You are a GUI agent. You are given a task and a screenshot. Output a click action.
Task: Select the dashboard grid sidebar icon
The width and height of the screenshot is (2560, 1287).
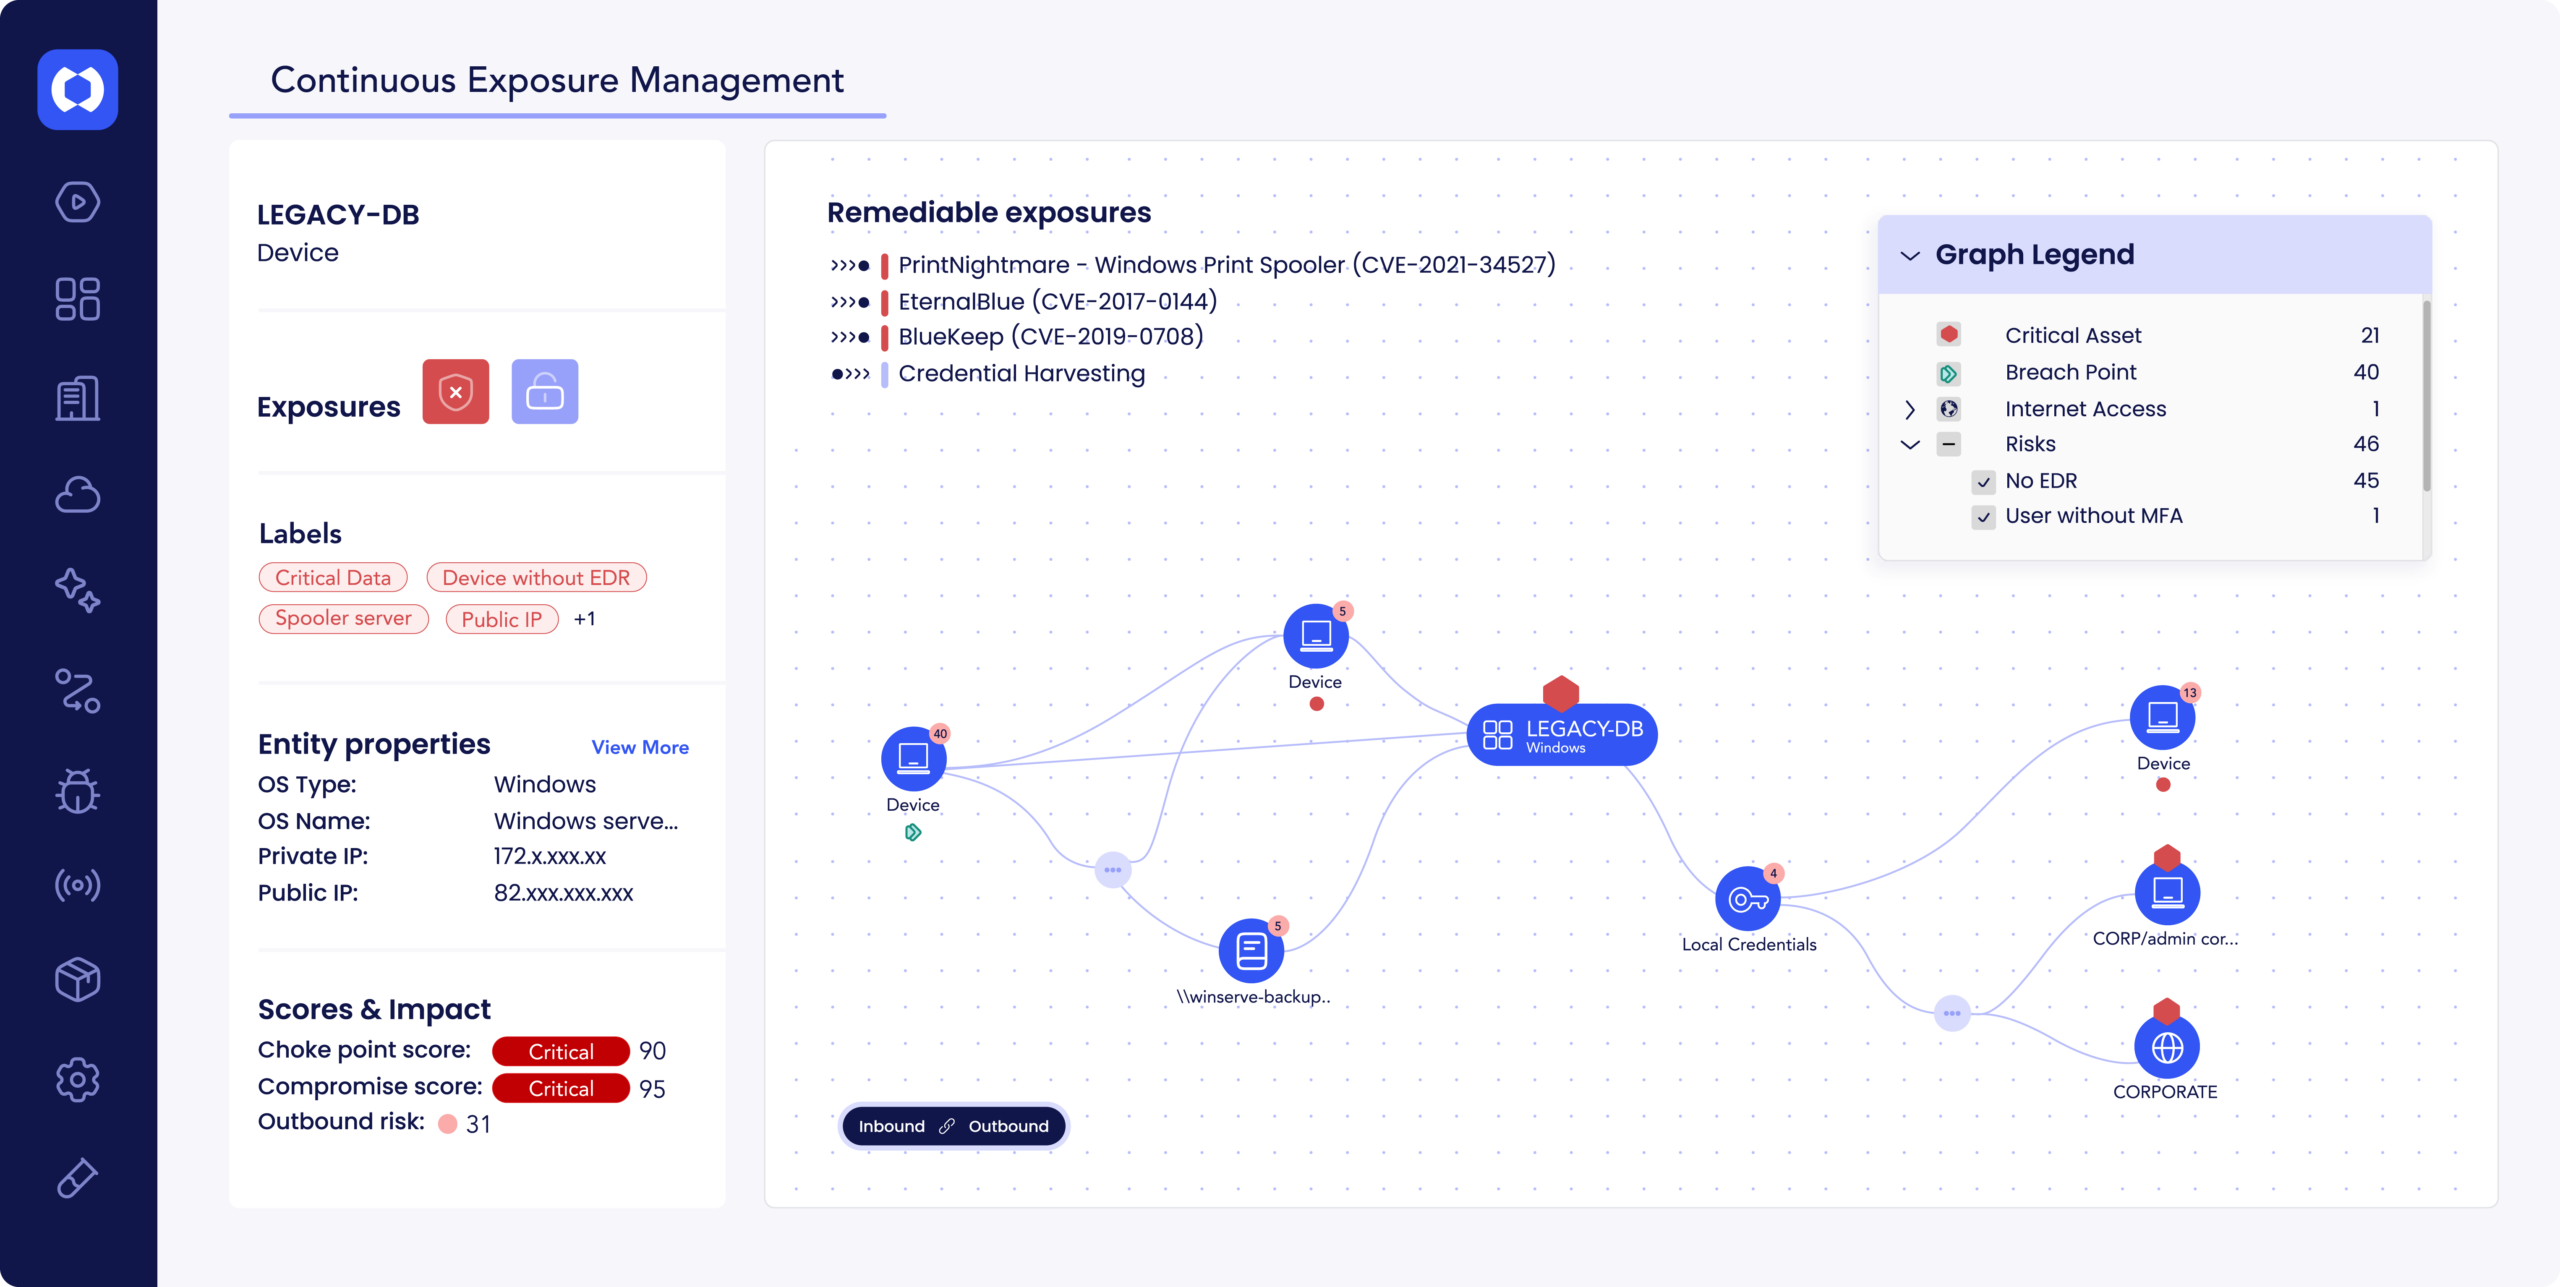(x=77, y=299)
